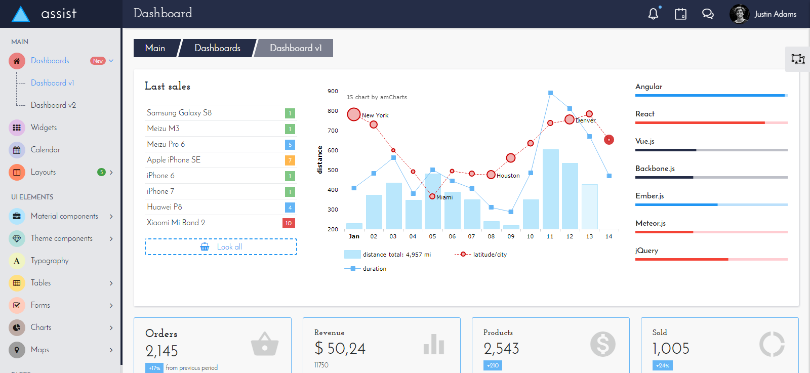Select Dashboard v1 in sidebar
The width and height of the screenshot is (810, 373).
(53, 83)
